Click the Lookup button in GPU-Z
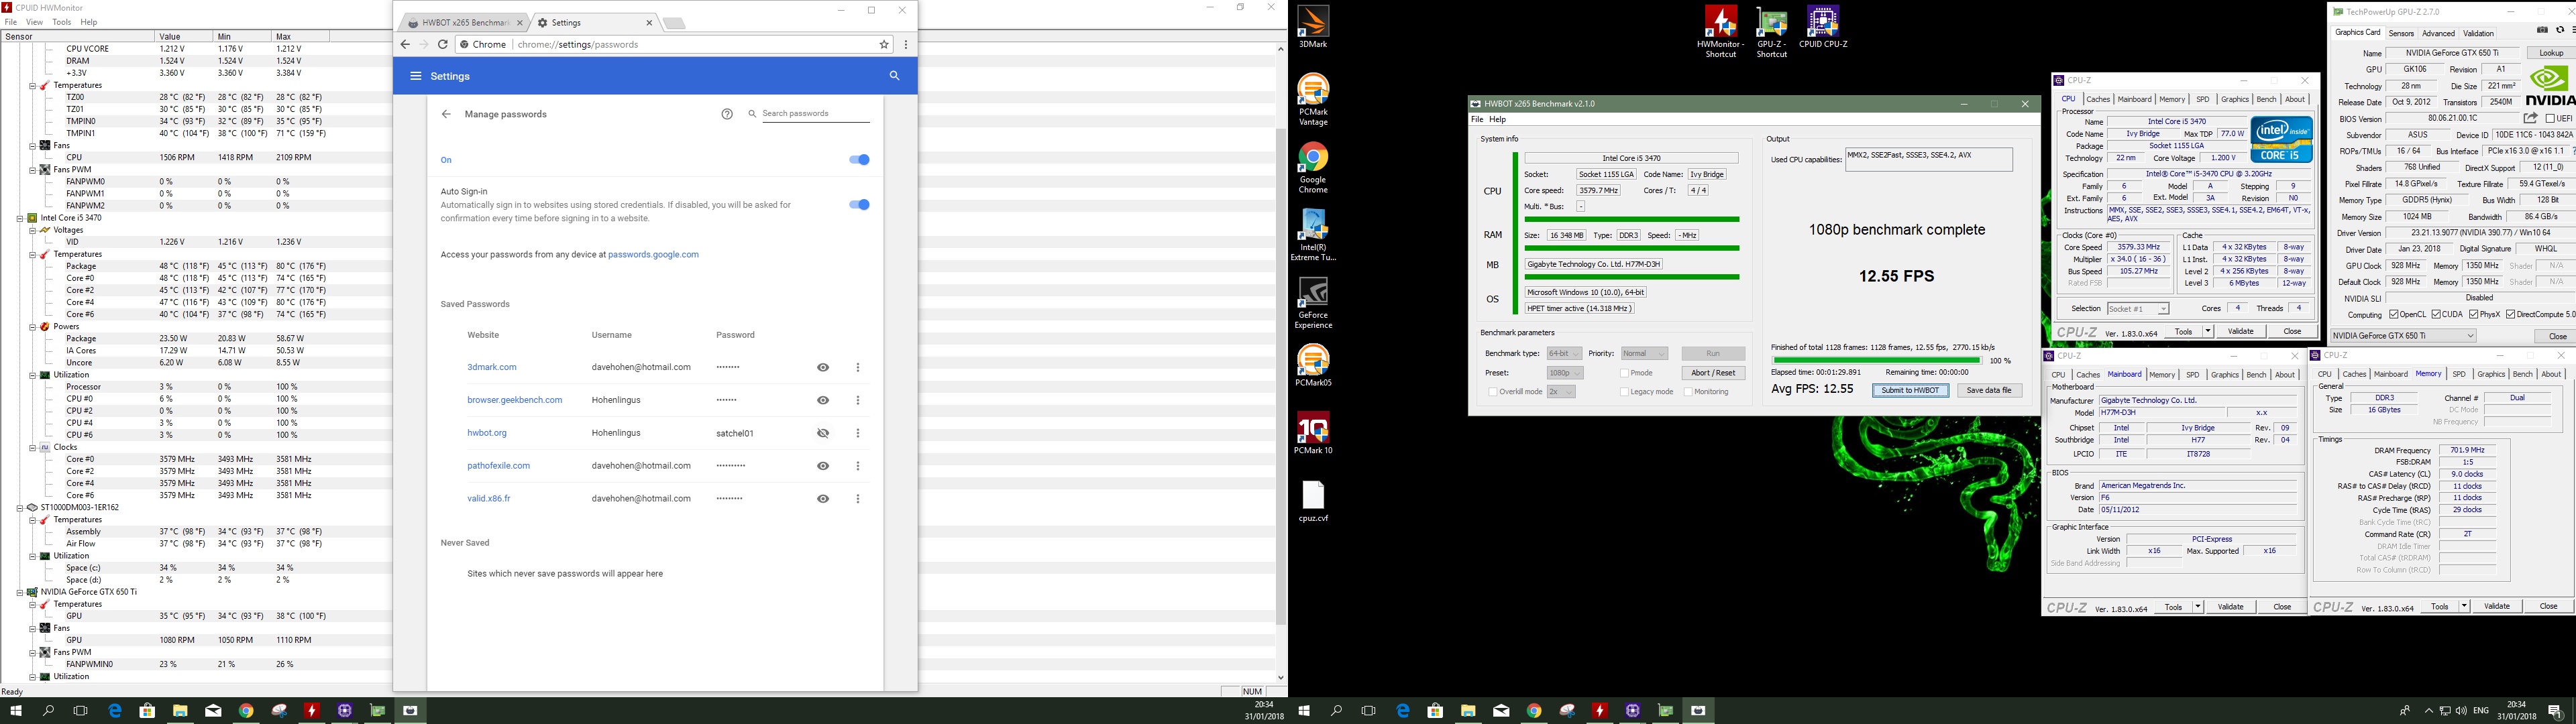The width and height of the screenshot is (2576, 724). point(2551,53)
